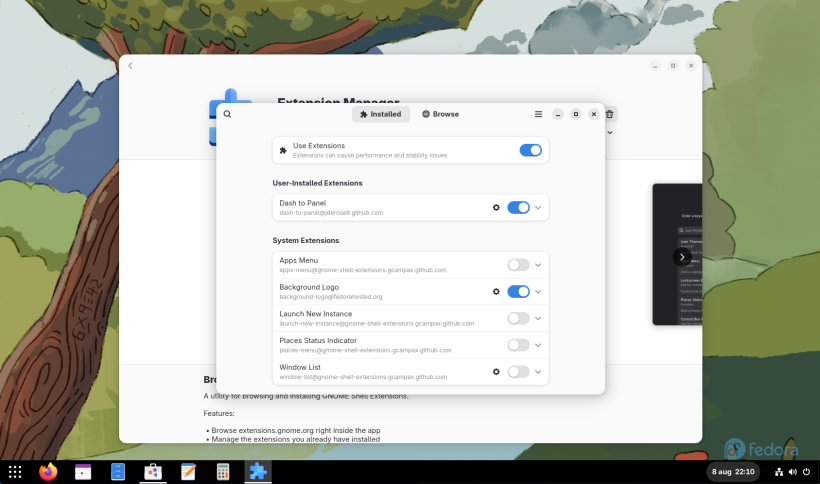The width and height of the screenshot is (820, 484).
Task: Enable the Apps Menu extension
Action: point(518,265)
